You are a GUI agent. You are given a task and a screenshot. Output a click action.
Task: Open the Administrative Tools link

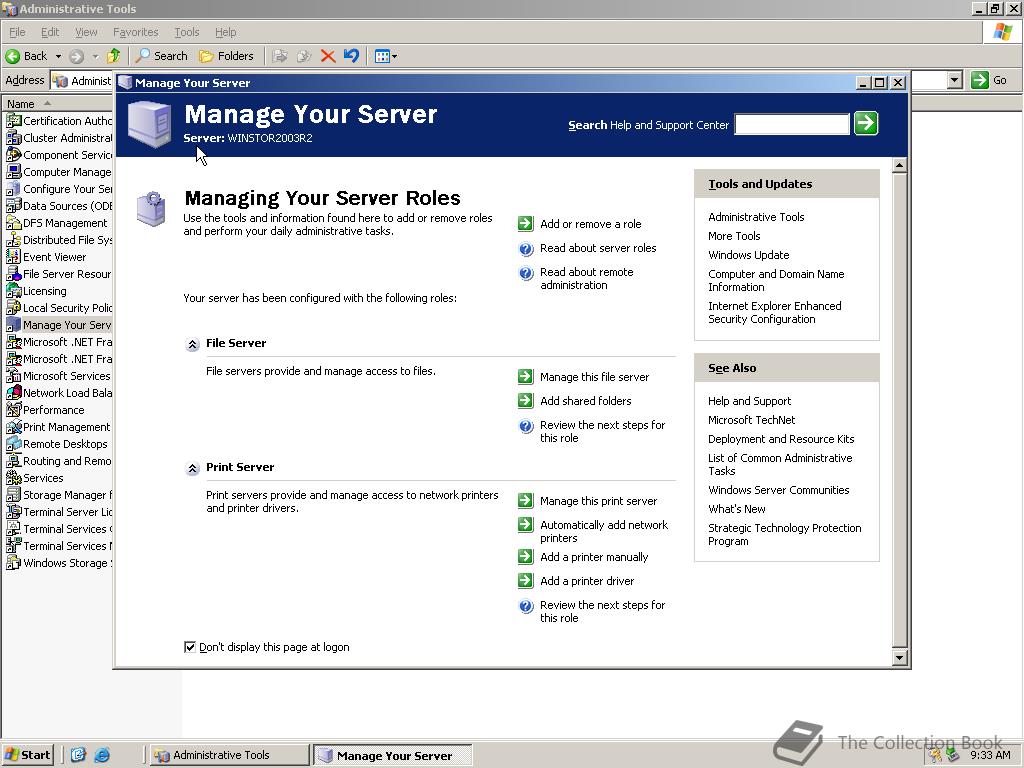[x=756, y=217]
